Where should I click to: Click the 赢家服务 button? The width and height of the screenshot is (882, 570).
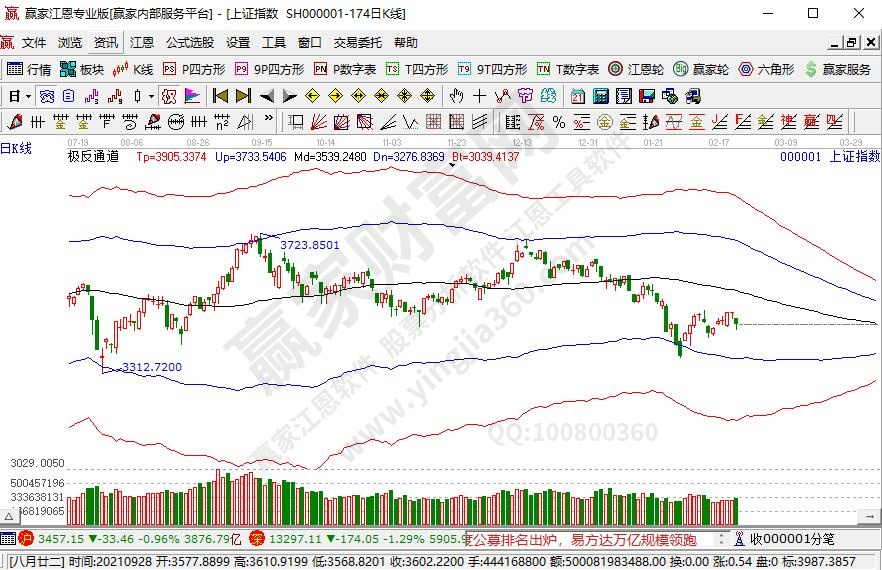tap(838, 69)
